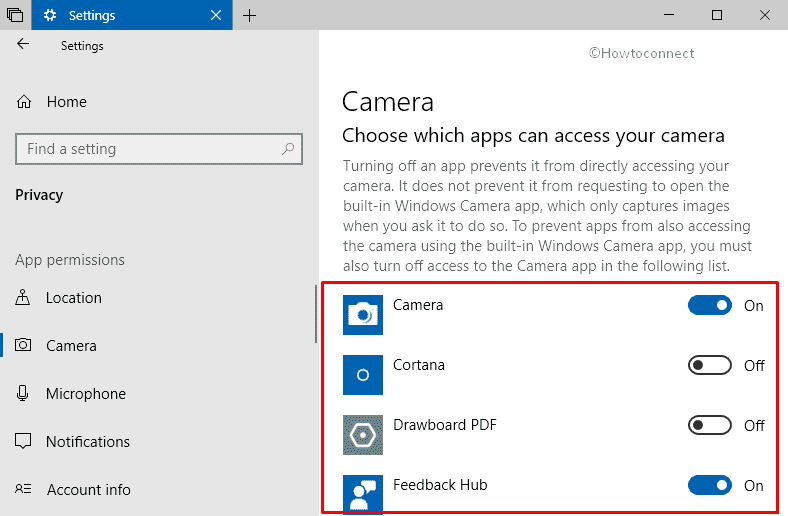The width and height of the screenshot is (788, 516).
Task: Minimize the Settings window
Action: click(669, 15)
